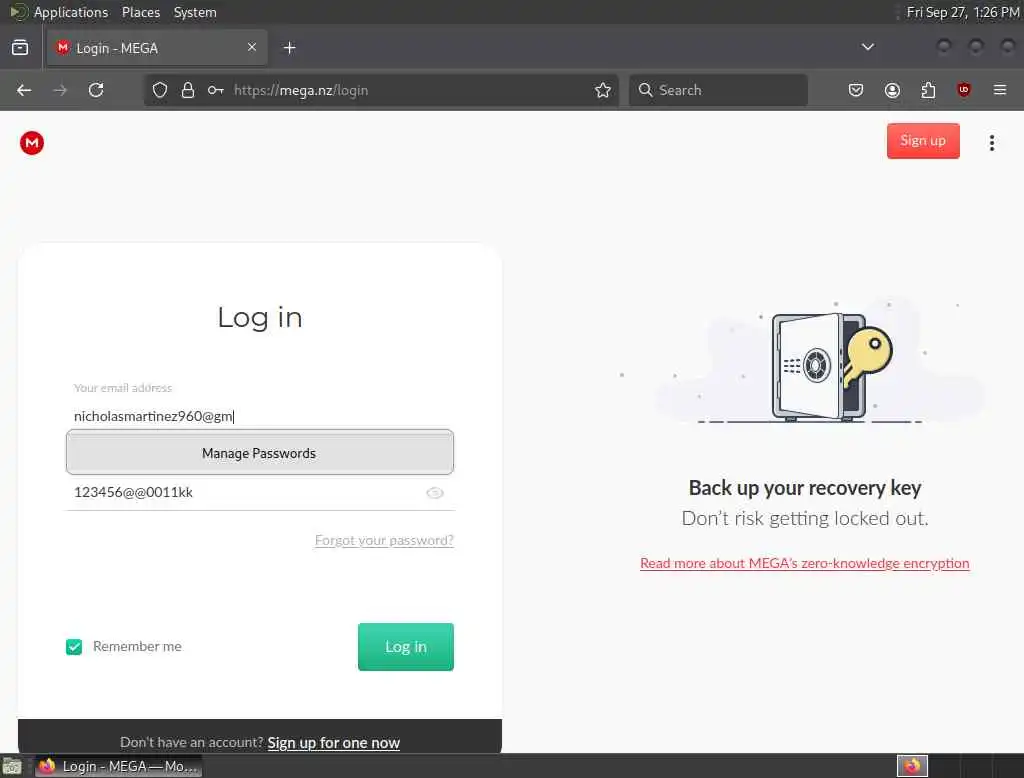
Task: Click show desktop icon in bottom panel
Action: click(x=12, y=766)
